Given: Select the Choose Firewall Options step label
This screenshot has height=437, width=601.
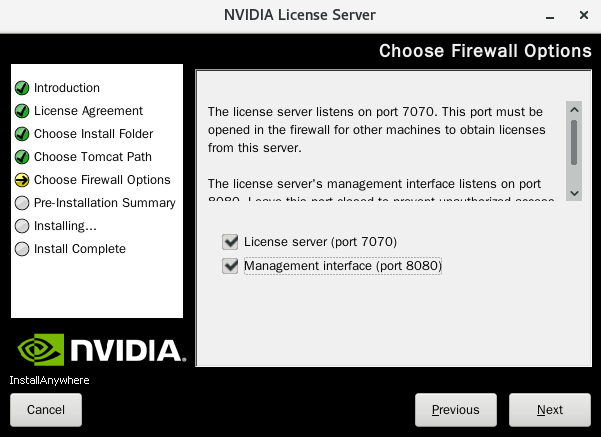Looking at the screenshot, I should 102,180.
